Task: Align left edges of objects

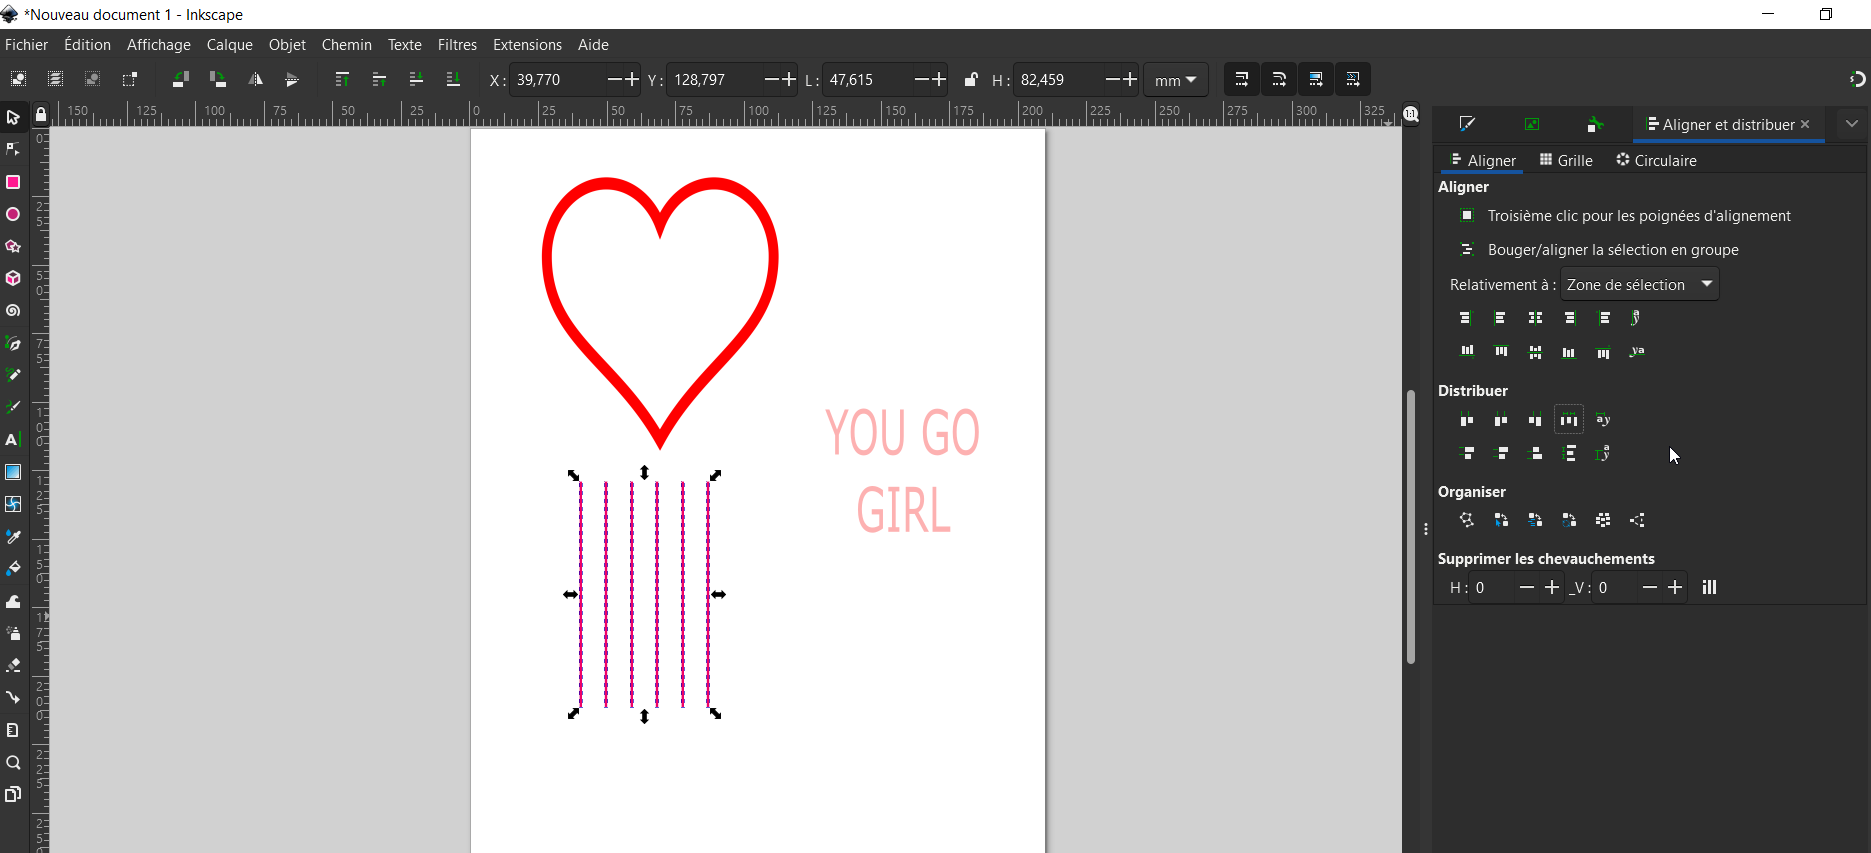Action: pos(1500,318)
